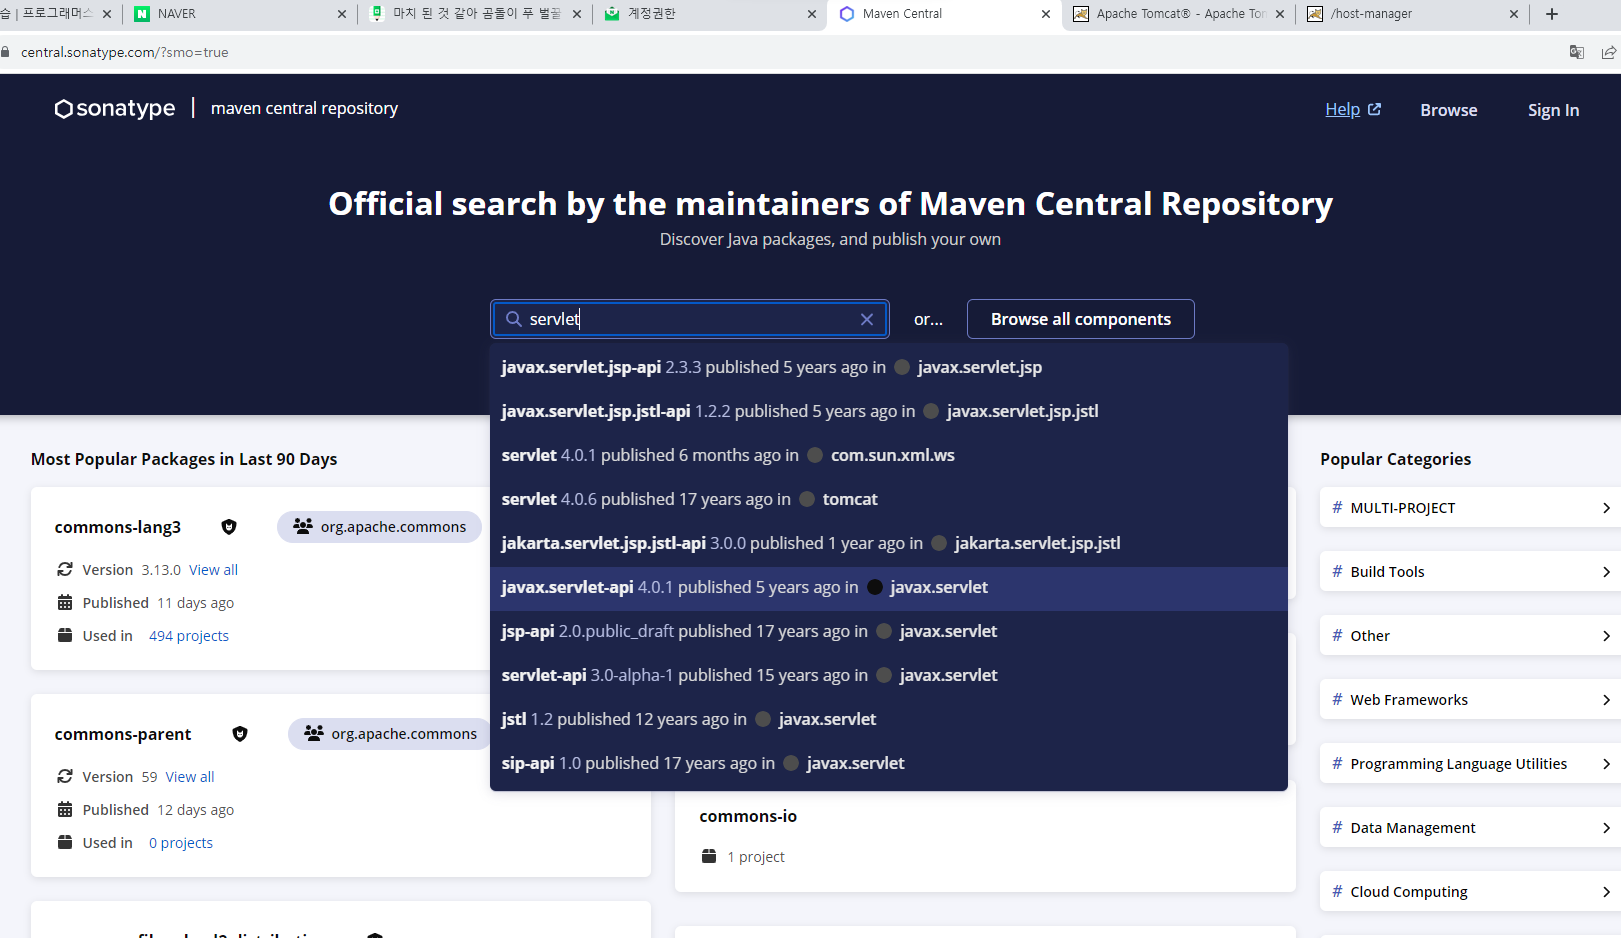Close the Apache Tomcat tab
1621x938 pixels.
1280,14
